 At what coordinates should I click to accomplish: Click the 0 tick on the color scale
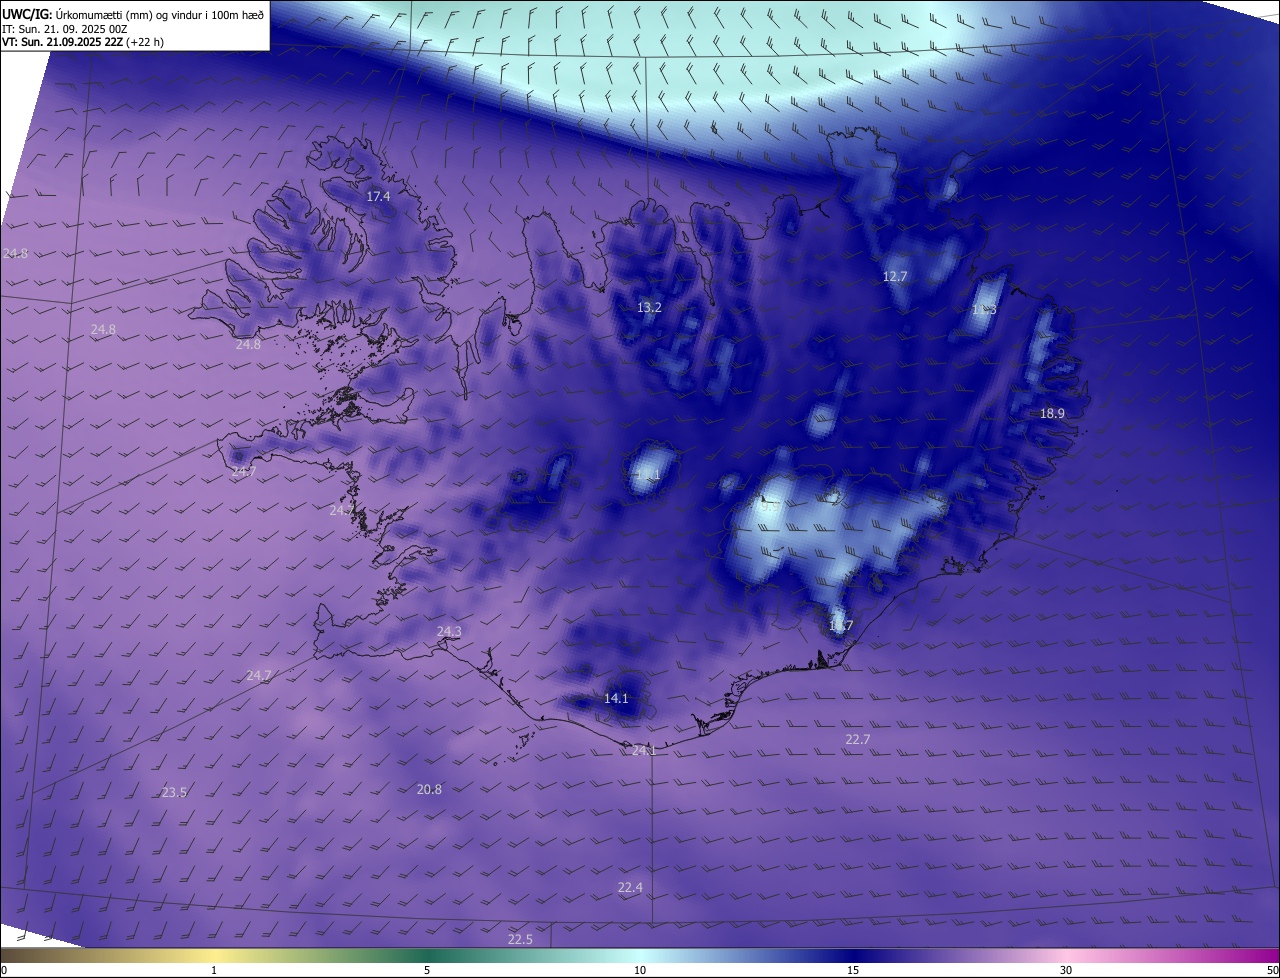4,970
